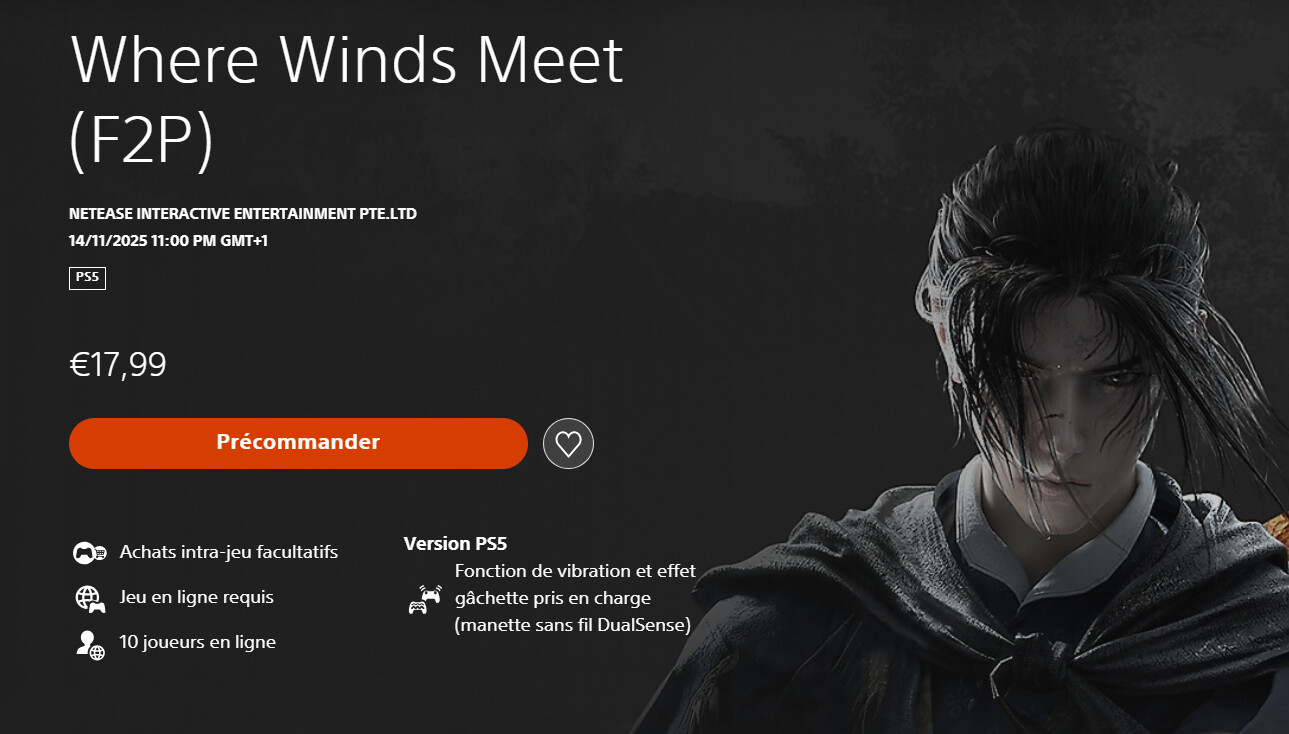Click the online players person icon

90,644
